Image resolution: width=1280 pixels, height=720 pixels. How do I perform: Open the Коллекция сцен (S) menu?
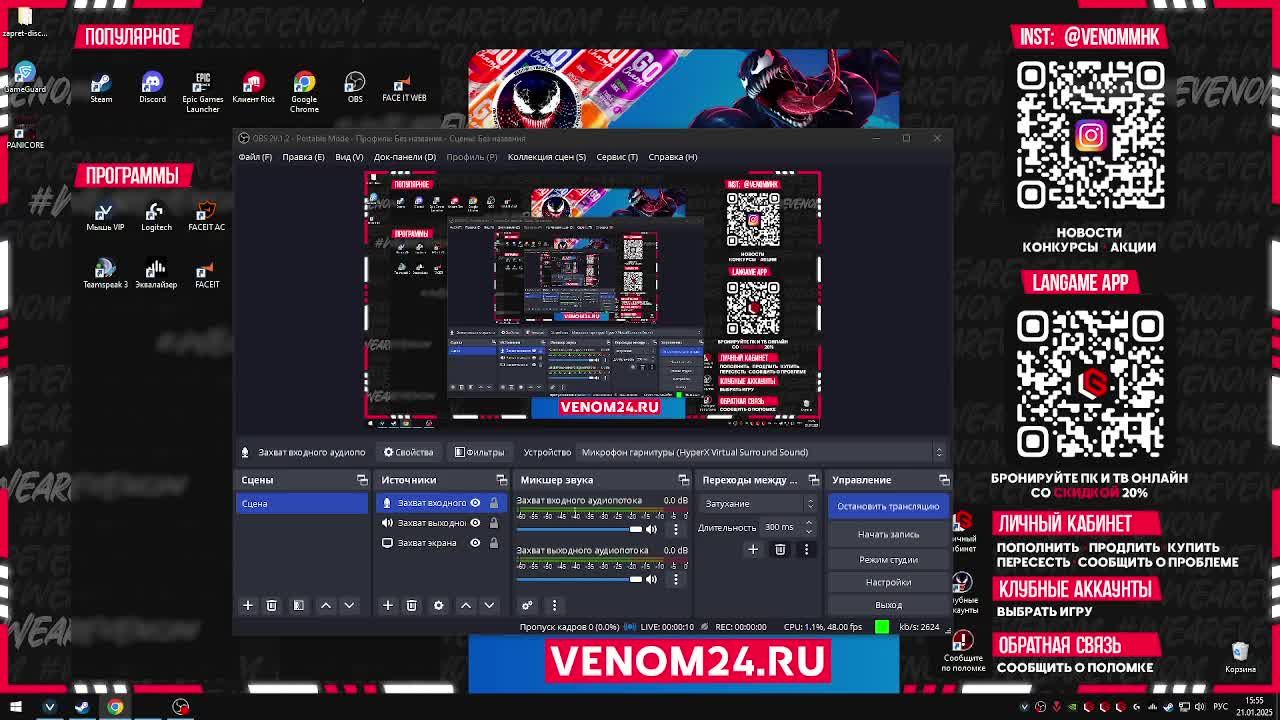point(547,157)
